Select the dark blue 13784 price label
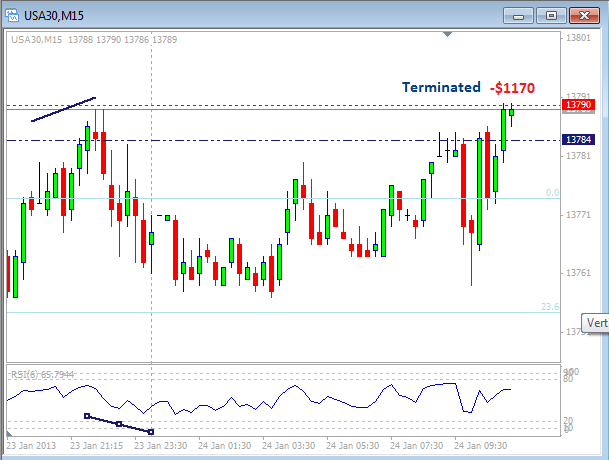This screenshot has width=609, height=460. coord(578,139)
